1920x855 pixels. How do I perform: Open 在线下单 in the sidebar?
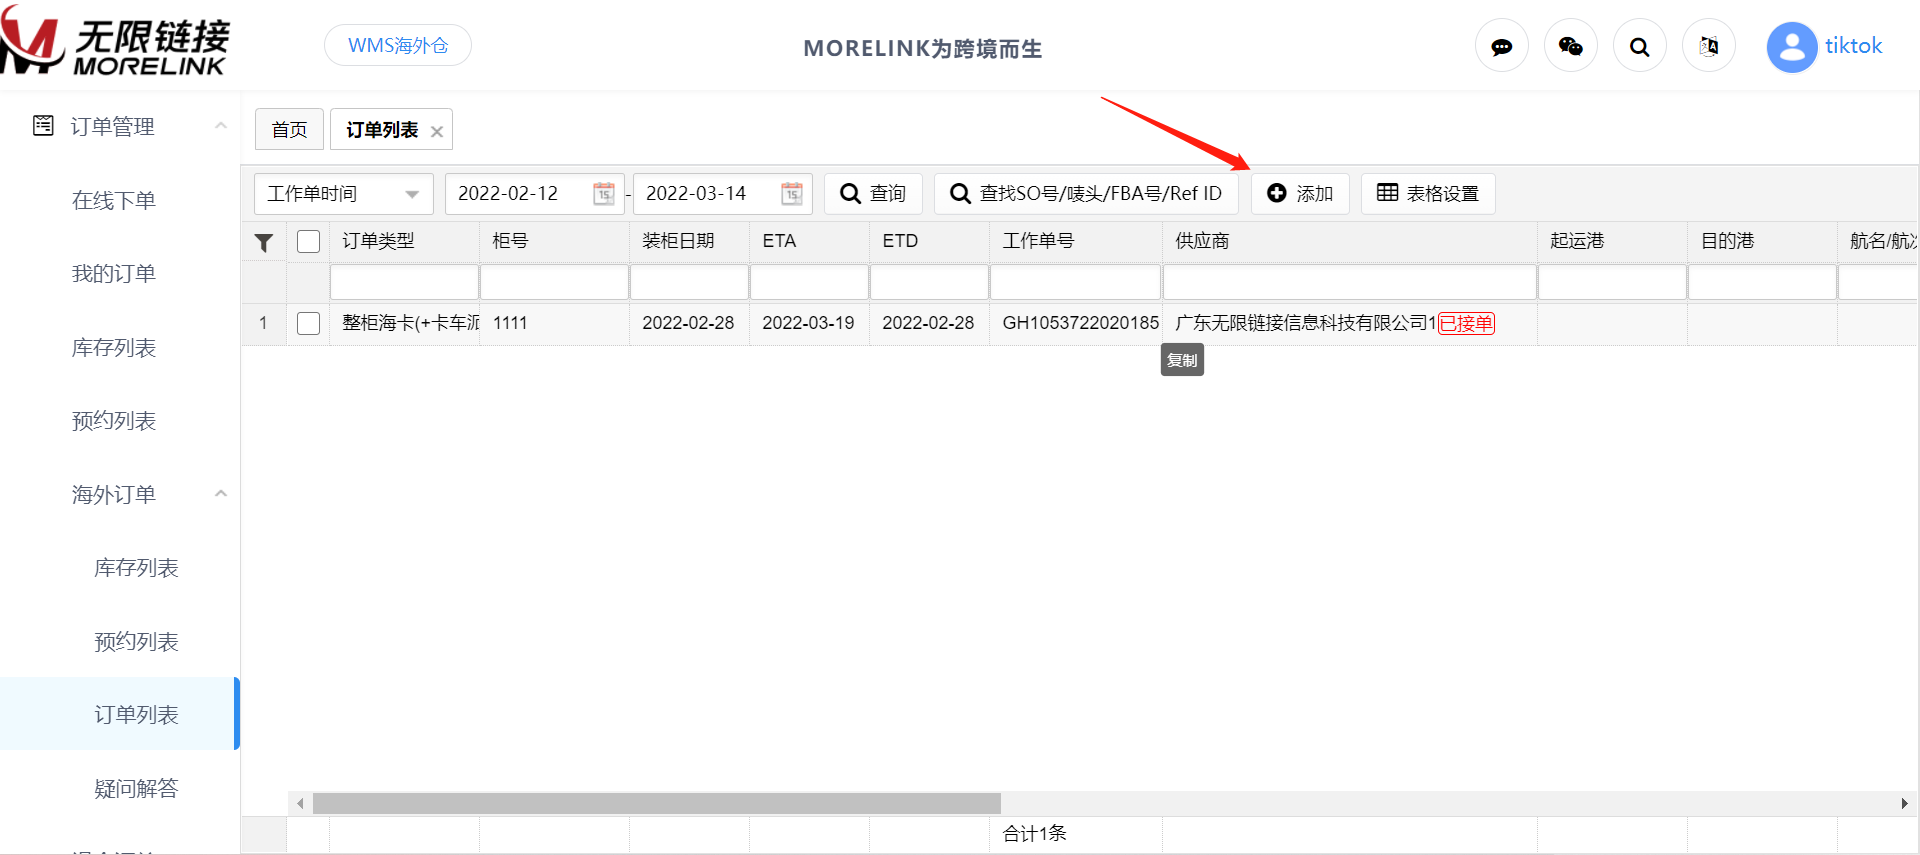[114, 200]
